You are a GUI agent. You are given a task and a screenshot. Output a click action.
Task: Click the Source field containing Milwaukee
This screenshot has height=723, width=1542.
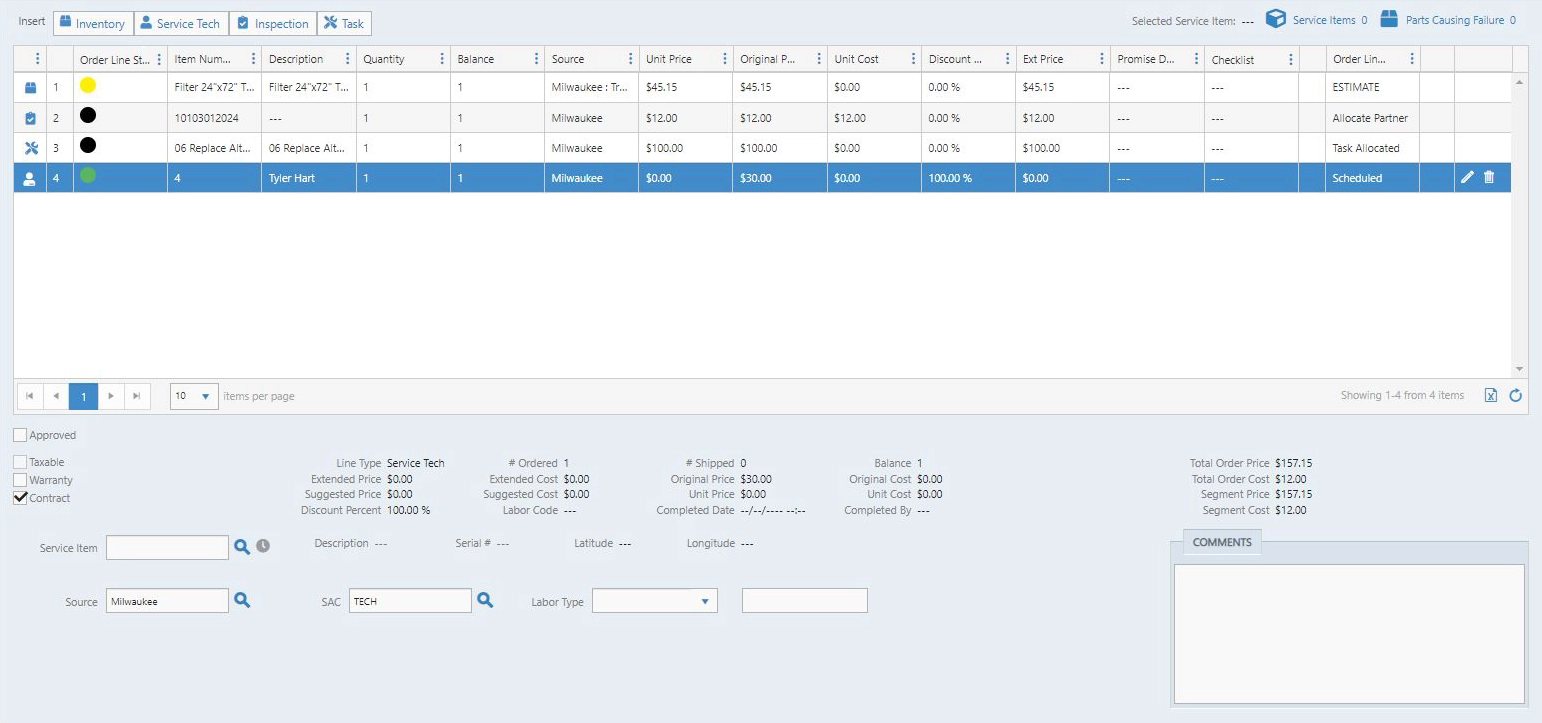tap(167, 601)
